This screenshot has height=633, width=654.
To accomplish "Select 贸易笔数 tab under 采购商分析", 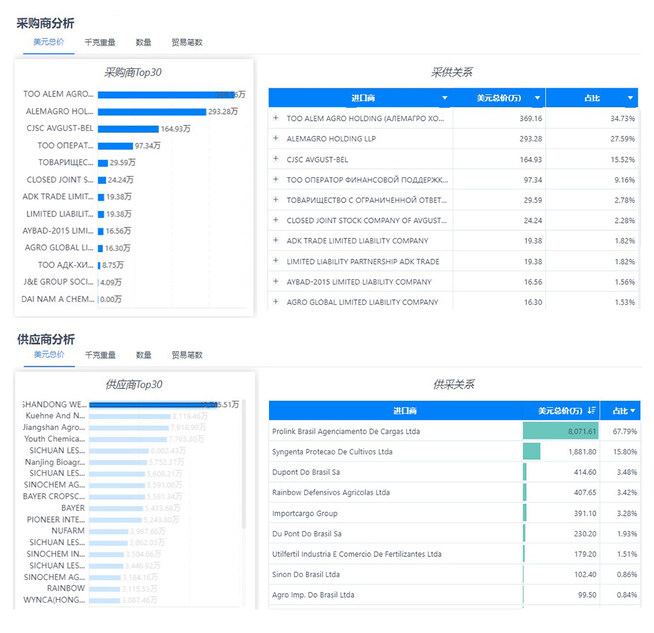I will 187,43.
